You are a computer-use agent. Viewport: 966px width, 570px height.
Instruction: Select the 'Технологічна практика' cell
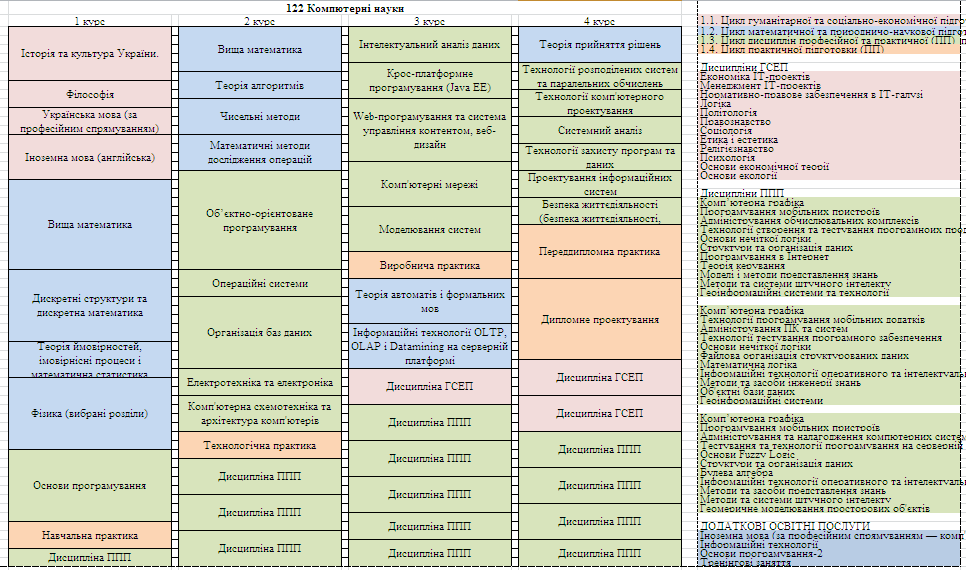coord(259,445)
